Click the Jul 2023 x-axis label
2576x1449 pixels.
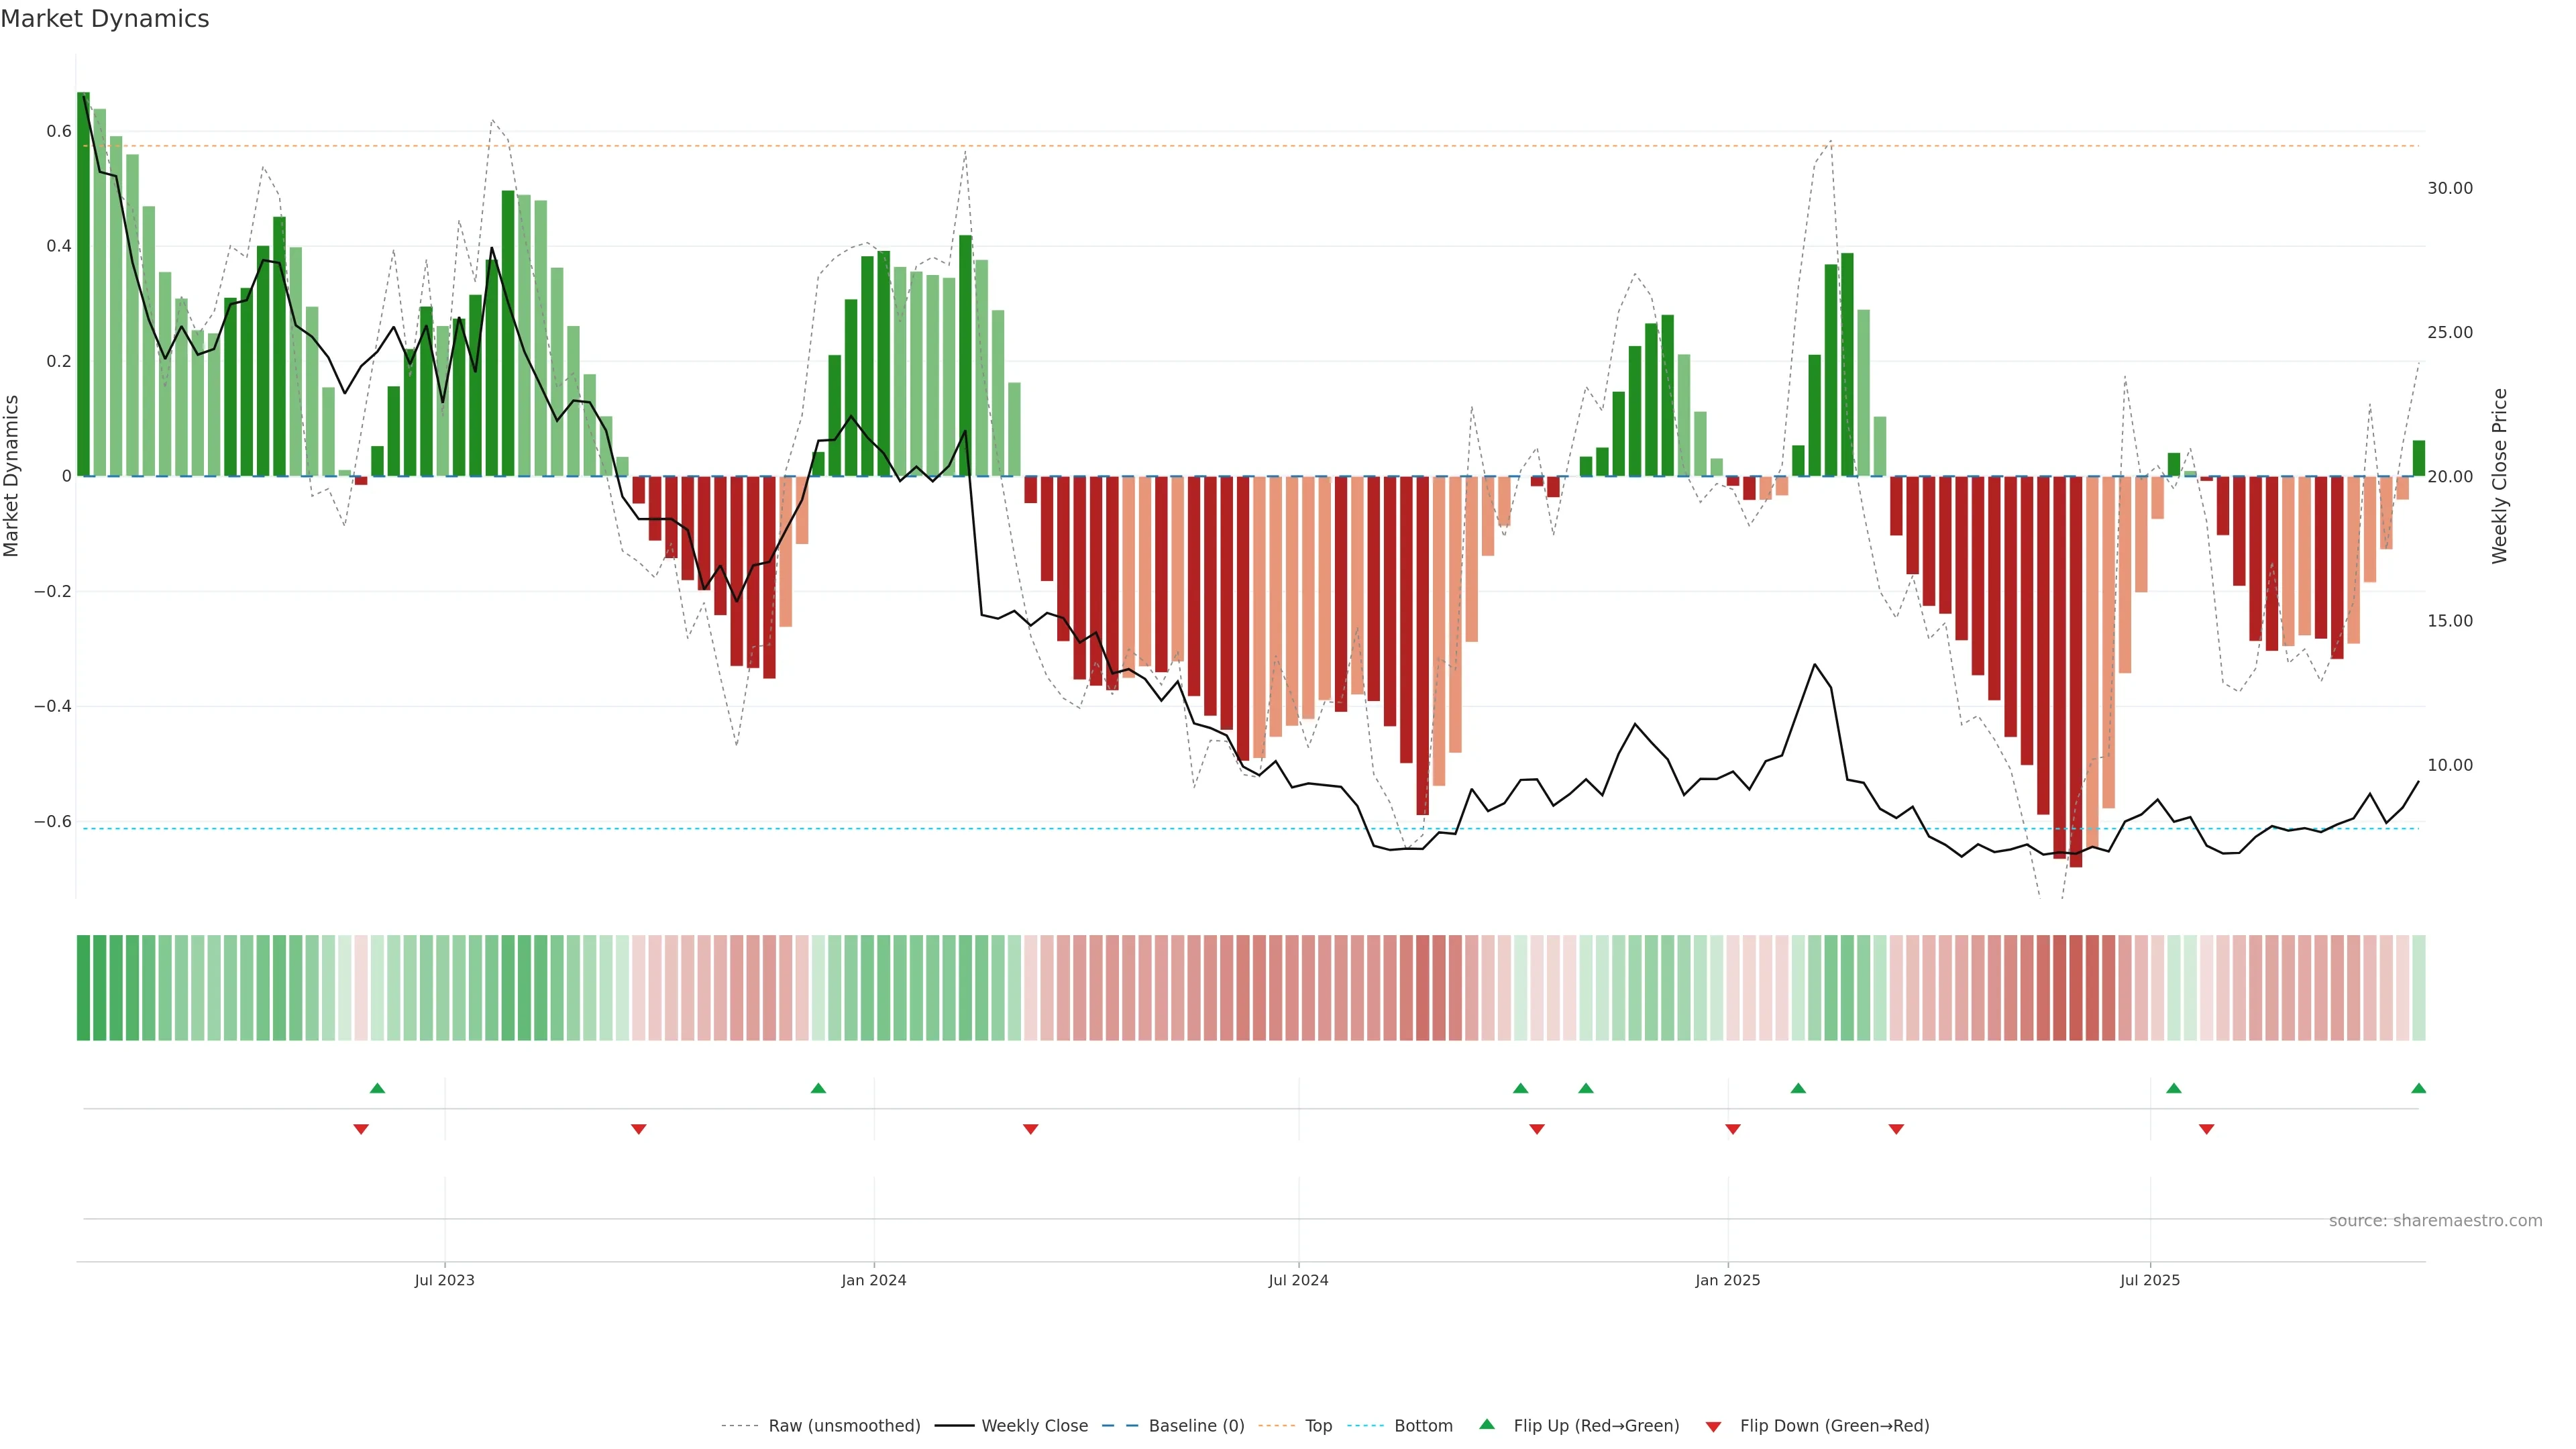coord(444,1280)
